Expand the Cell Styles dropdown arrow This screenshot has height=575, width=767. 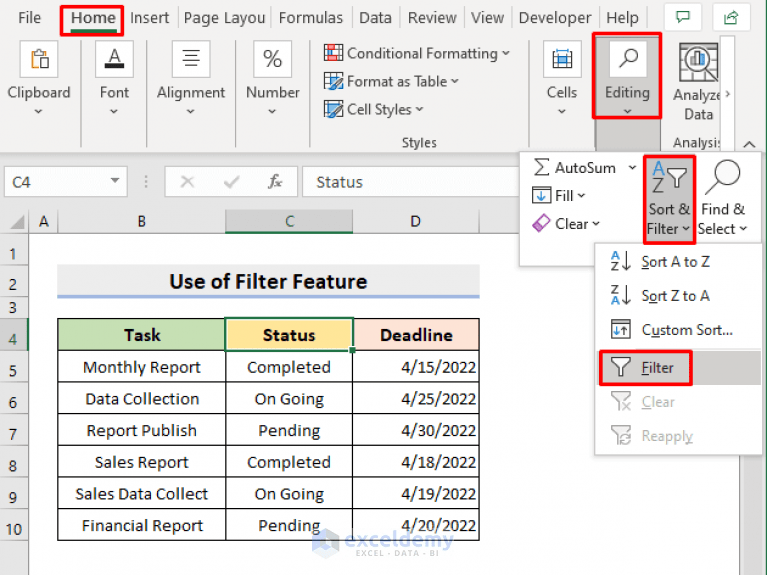(420, 109)
